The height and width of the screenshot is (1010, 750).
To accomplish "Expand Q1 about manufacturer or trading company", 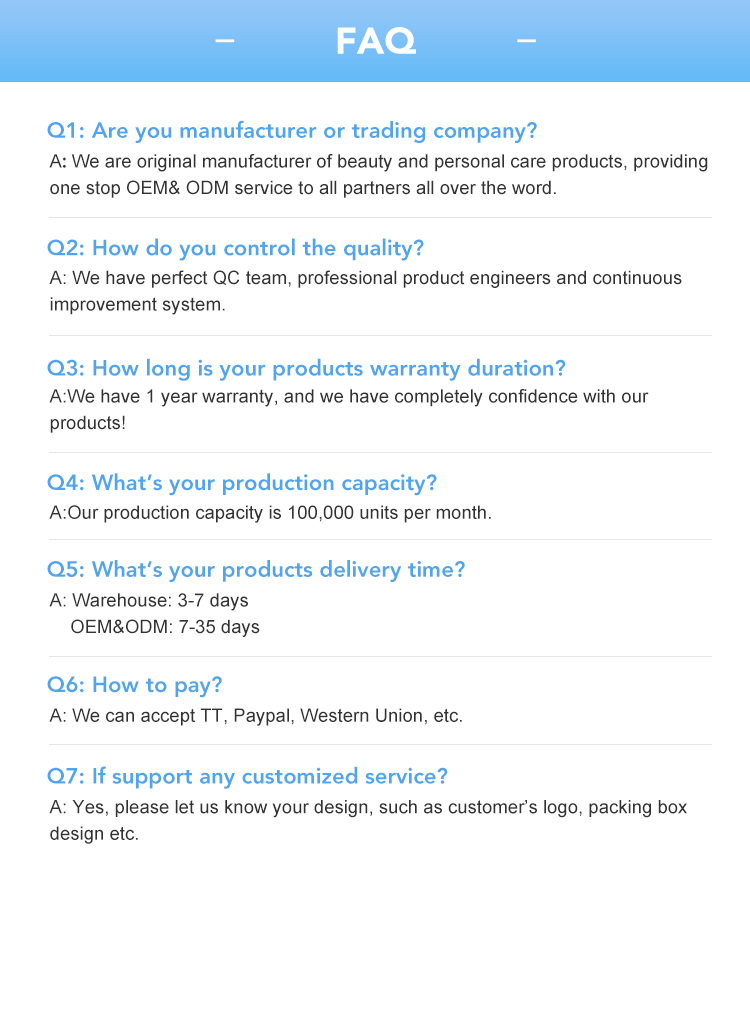I will coord(292,131).
